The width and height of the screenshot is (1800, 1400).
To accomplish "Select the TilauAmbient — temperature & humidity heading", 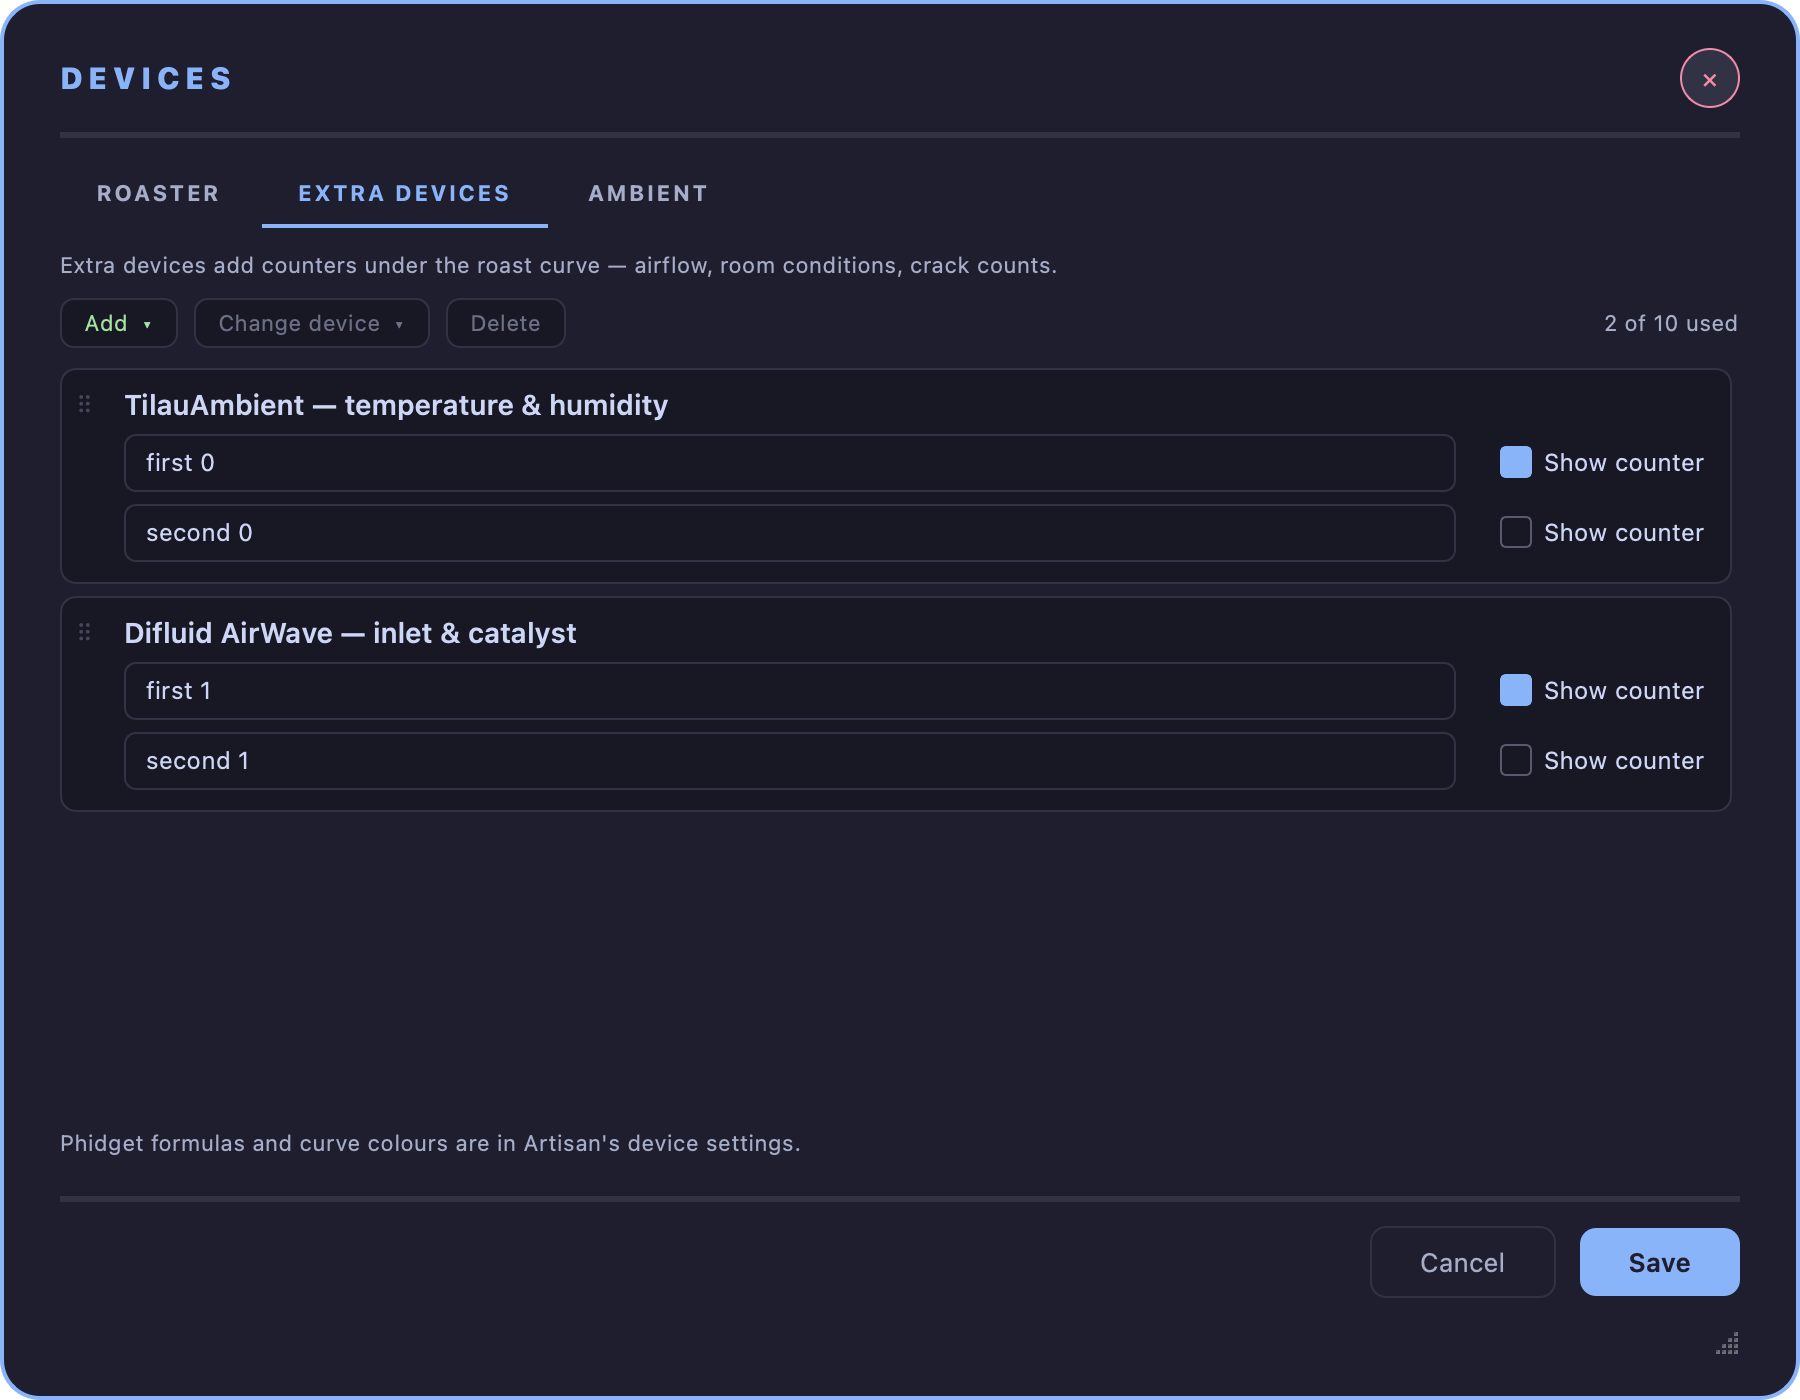I will coord(396,405).
